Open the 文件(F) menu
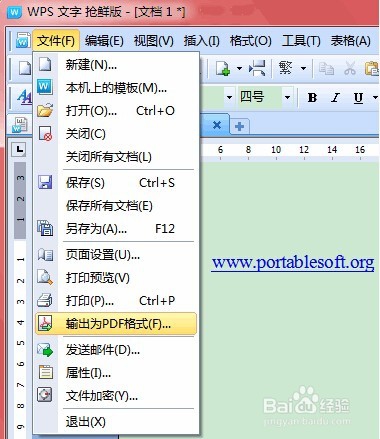 [56, 41]
